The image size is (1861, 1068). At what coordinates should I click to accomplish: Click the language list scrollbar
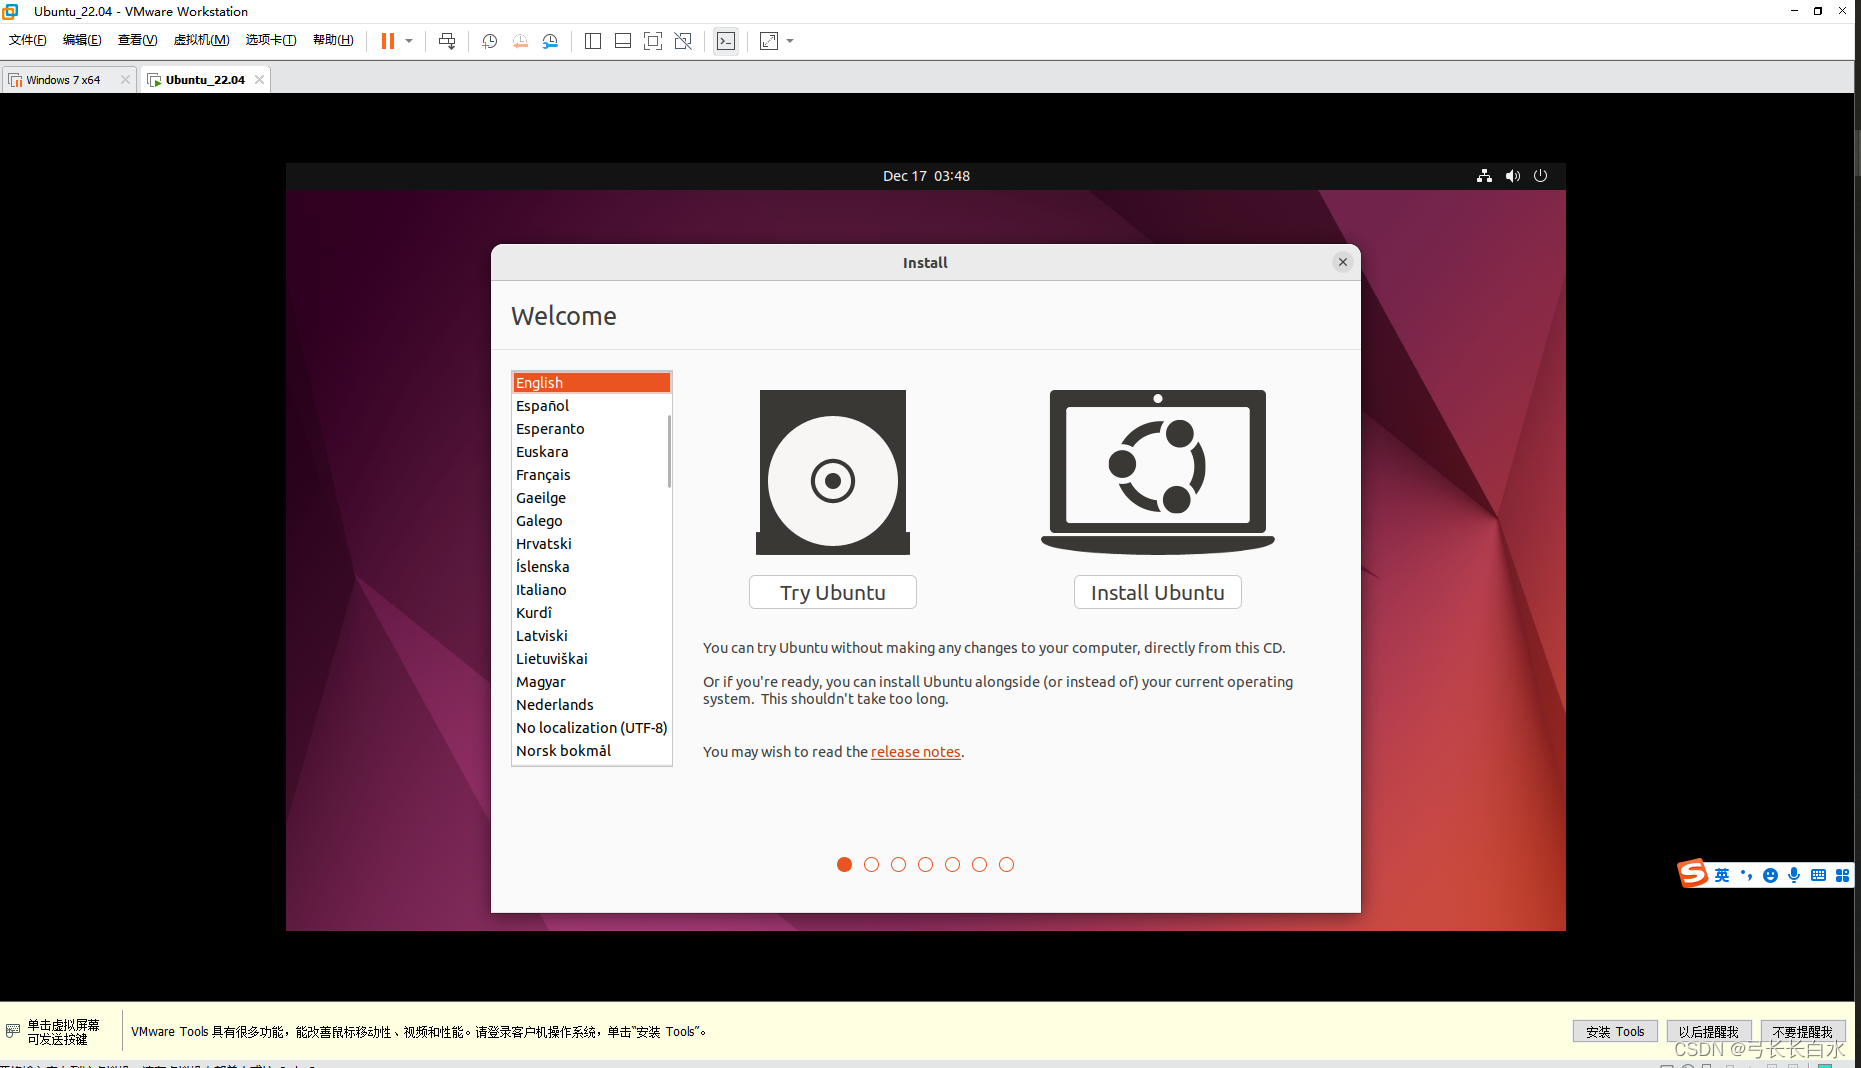(669, 452)
